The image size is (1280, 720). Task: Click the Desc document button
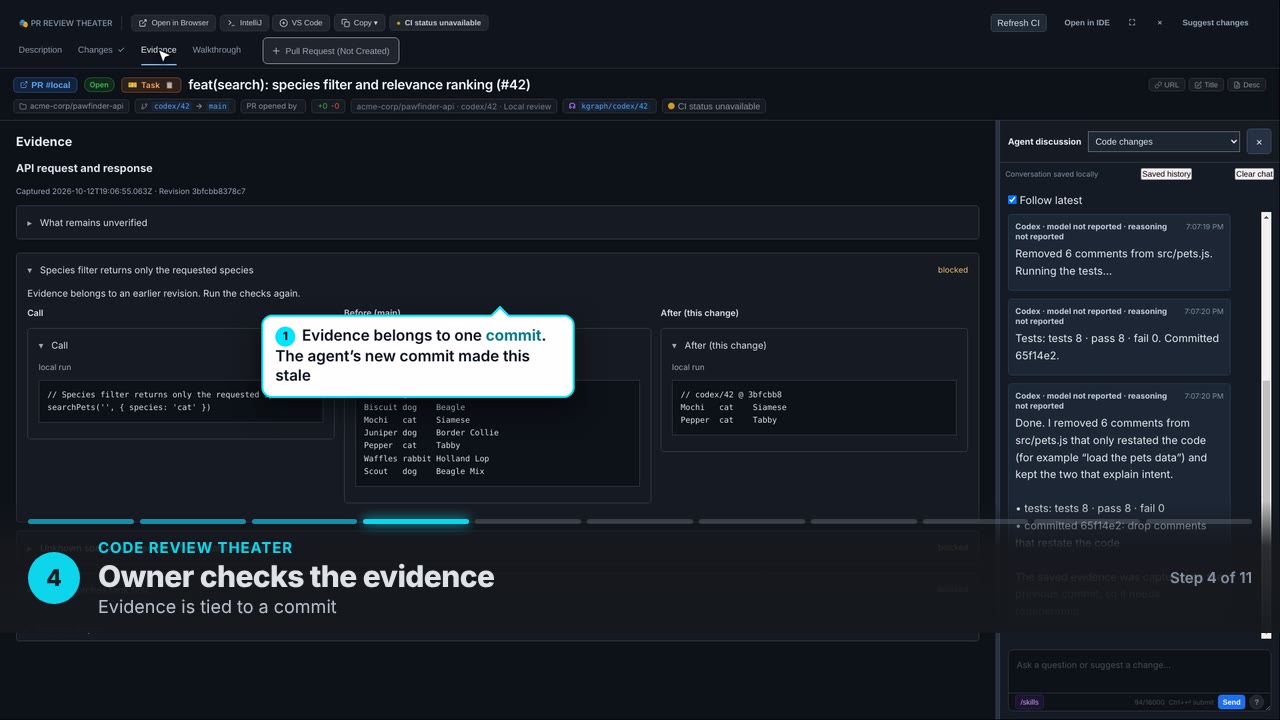pos(1247,85)
